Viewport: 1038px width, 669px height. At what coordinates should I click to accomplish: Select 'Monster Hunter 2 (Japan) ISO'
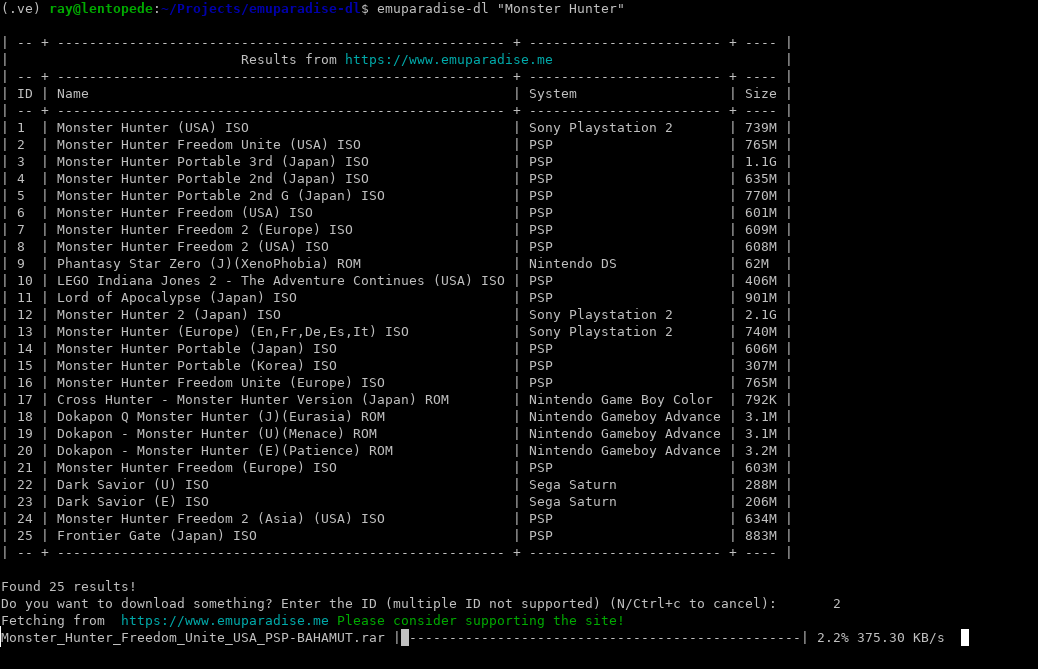[x=169, y=315]
